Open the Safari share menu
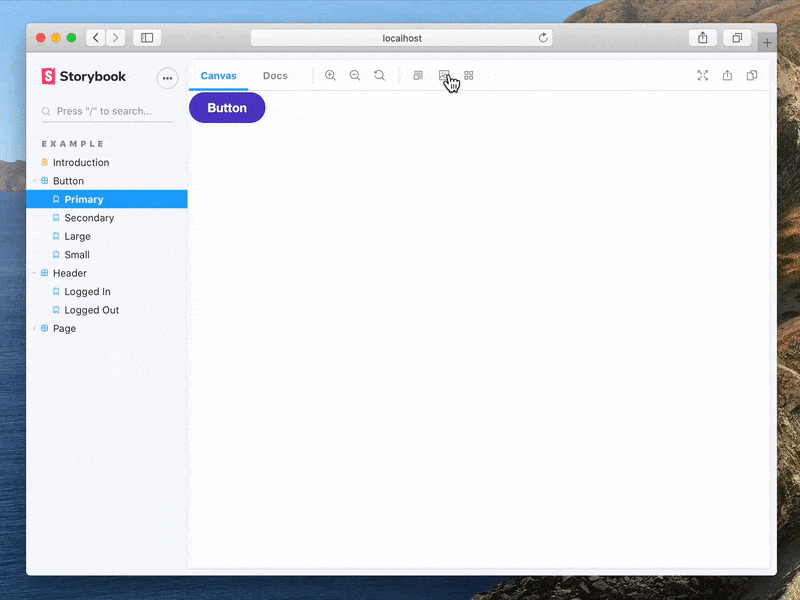The image size is (800, 600). 703,38
